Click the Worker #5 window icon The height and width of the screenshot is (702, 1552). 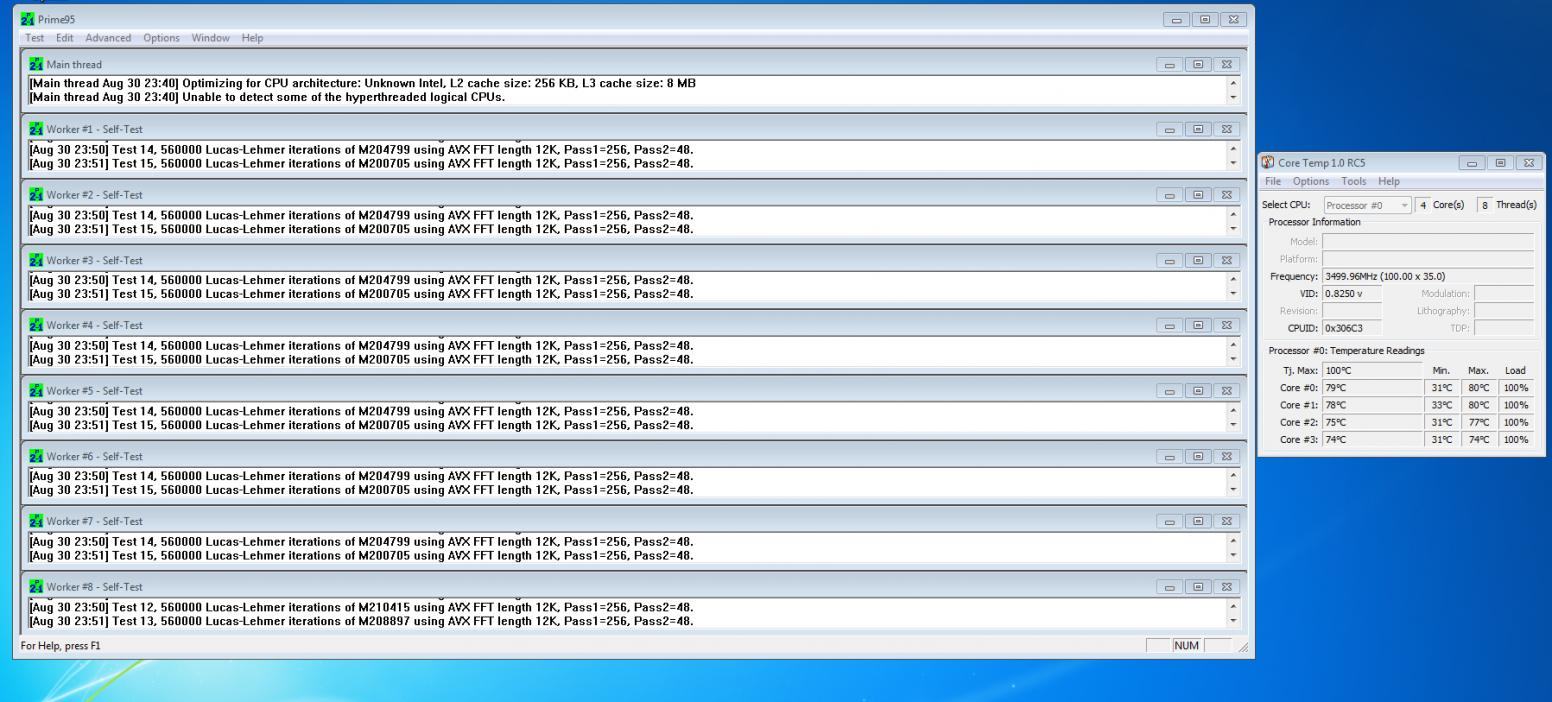click(37, 391)
